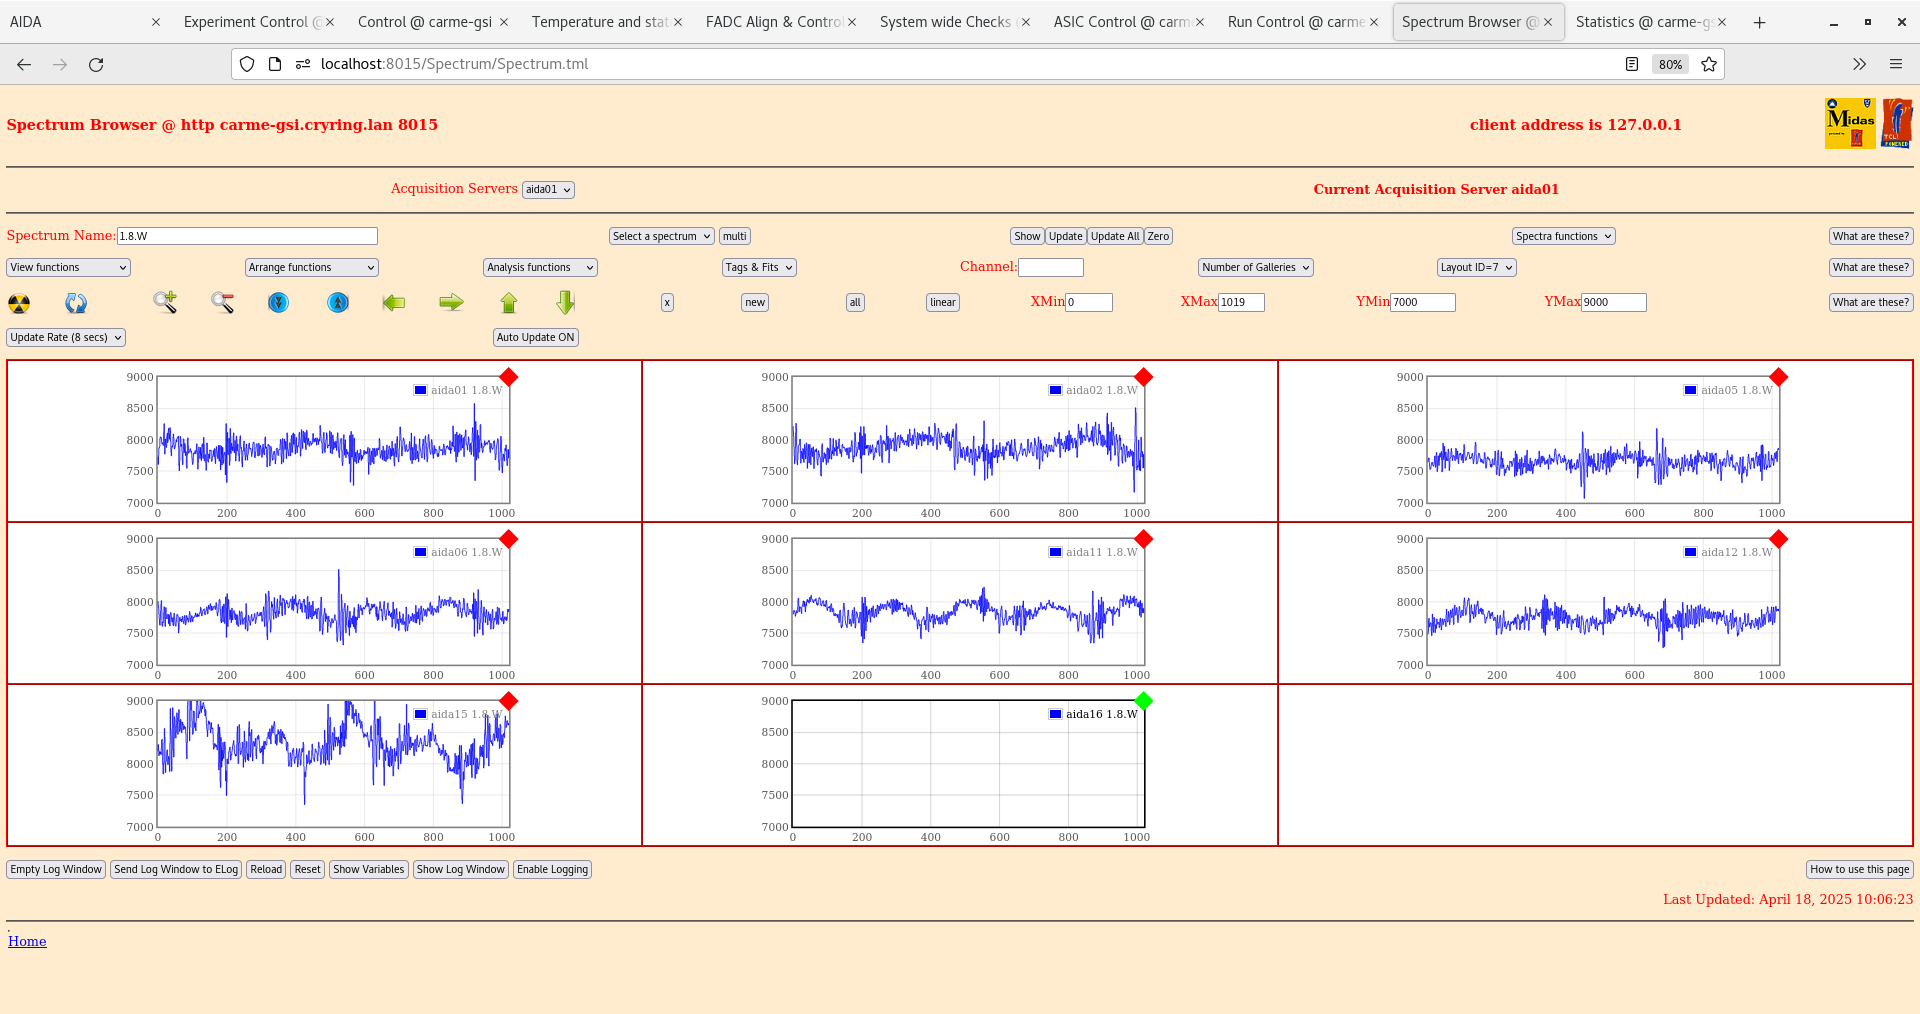Viewport: 1920px width, 1014px height.
Task: Click the green diamond on aida16 plot
Action: coord(1144,701)
